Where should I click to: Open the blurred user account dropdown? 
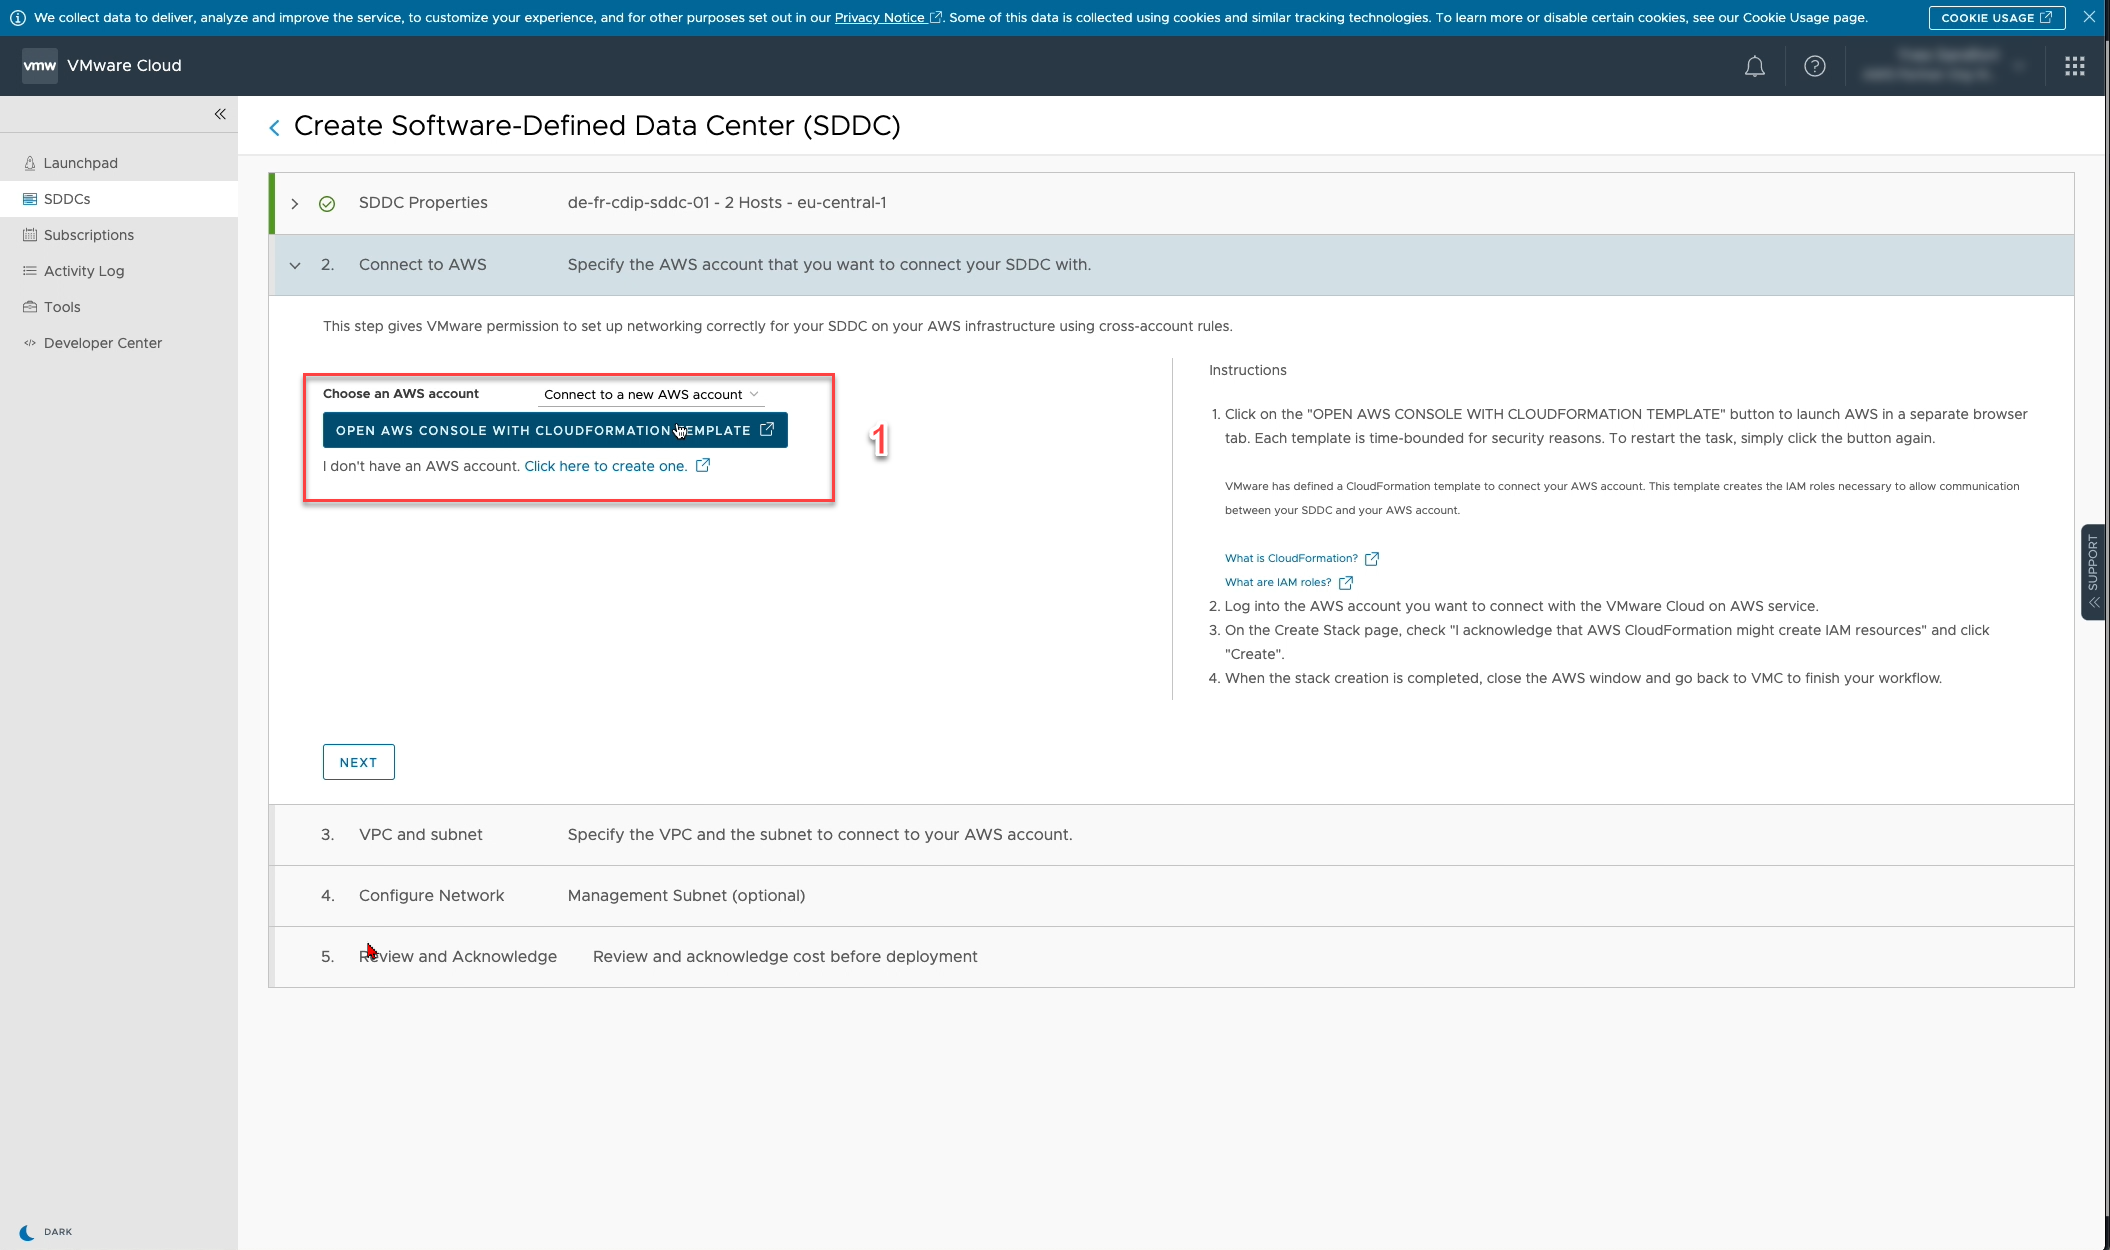coord(1945,66)
